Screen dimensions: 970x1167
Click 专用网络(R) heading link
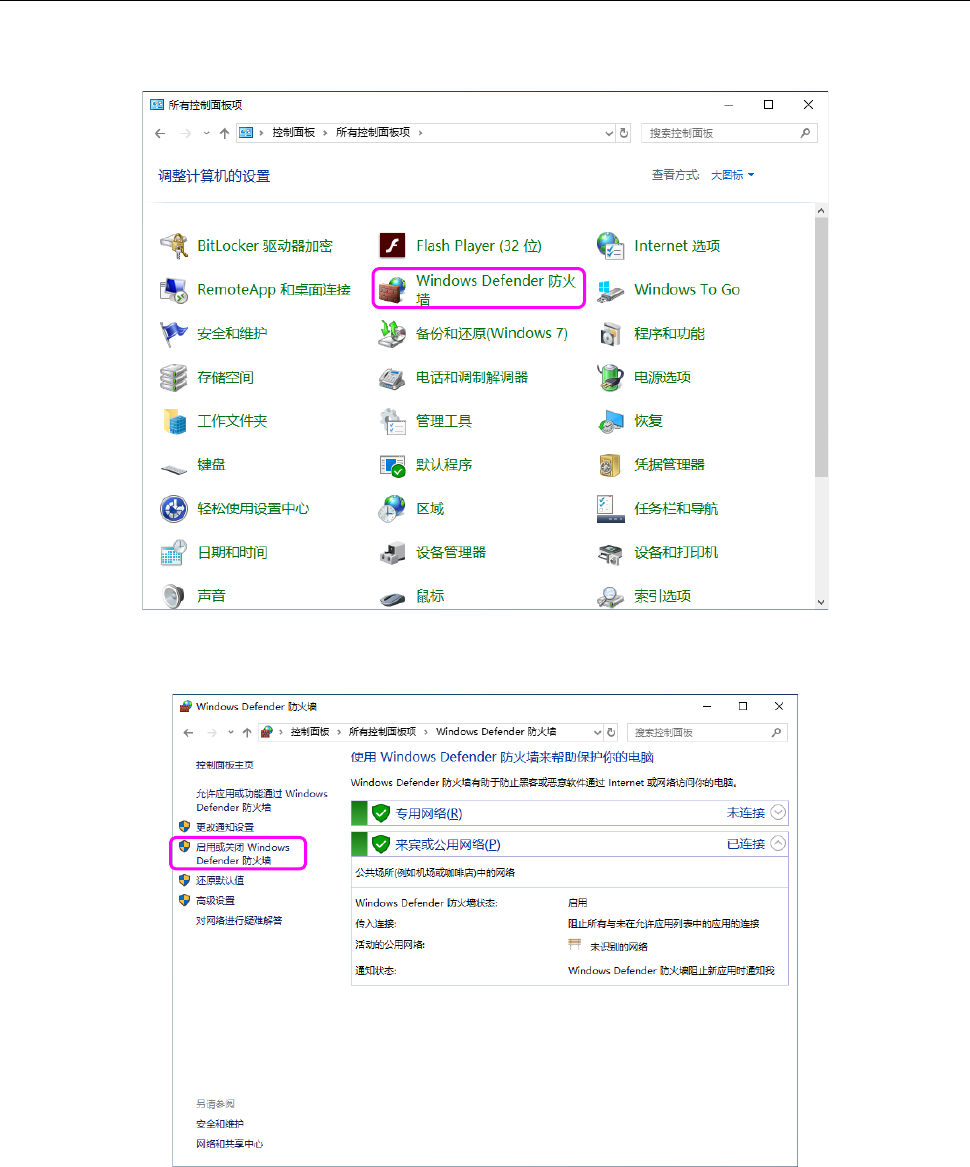pyautogui.click(x=429, y=813)
